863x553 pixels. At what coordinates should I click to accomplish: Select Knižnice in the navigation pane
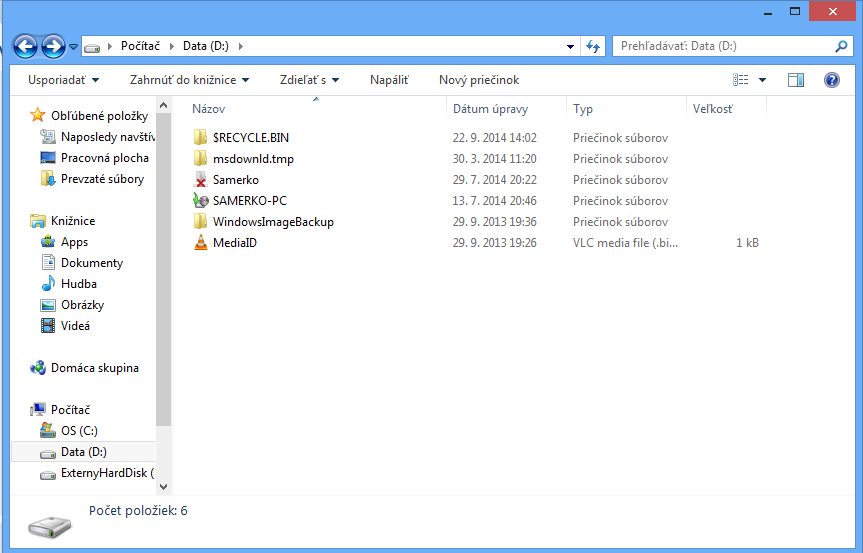(73, 221)
